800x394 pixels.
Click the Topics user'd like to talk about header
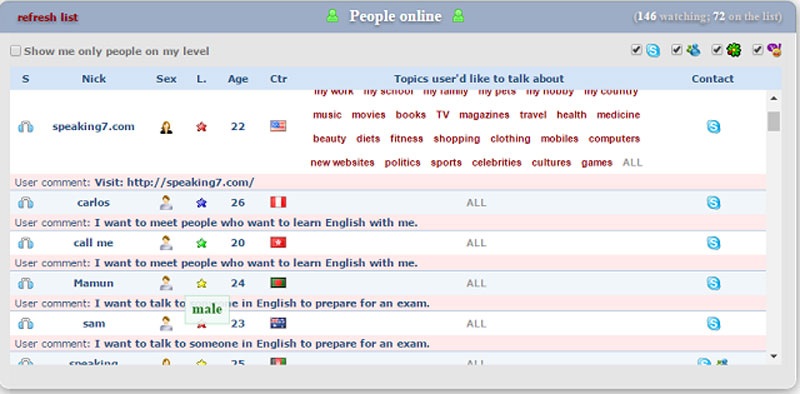479,79
